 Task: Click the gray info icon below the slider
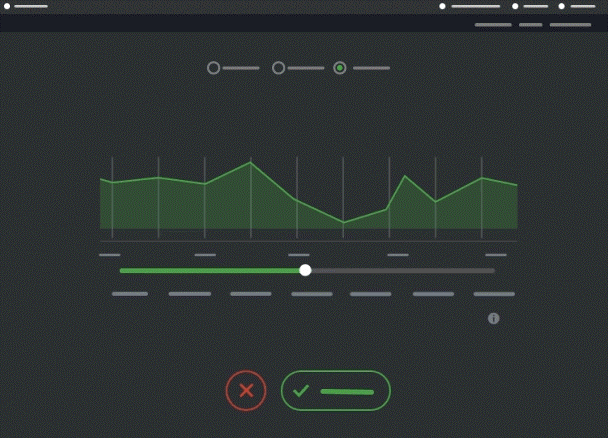[x=493, y=318]
